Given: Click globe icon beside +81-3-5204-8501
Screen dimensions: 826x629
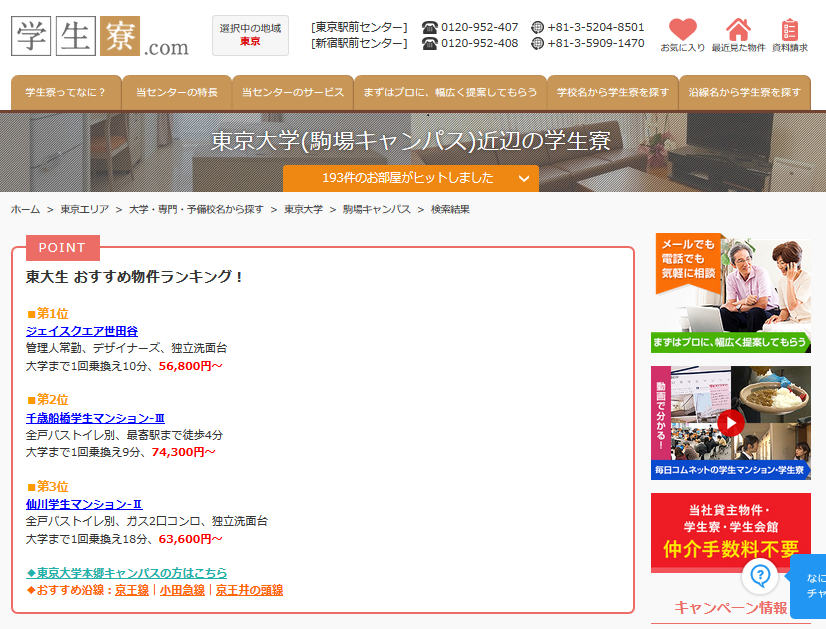Looking at the screenshot, I should [537, 27].
